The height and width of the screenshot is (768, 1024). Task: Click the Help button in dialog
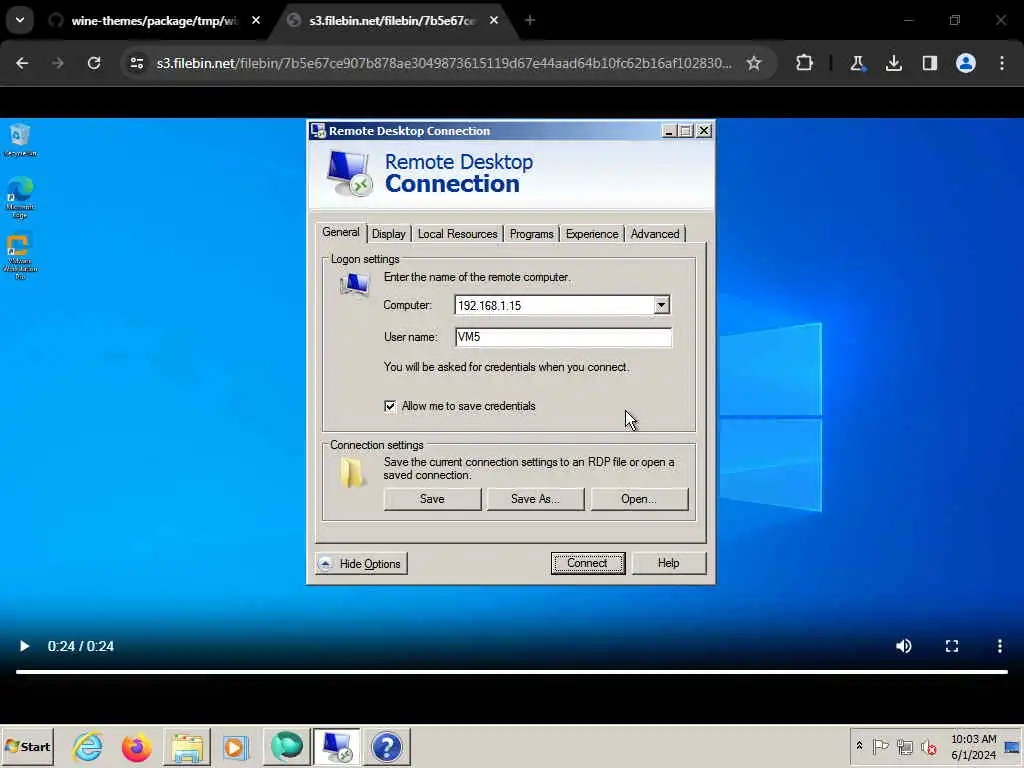click(669, 563)
